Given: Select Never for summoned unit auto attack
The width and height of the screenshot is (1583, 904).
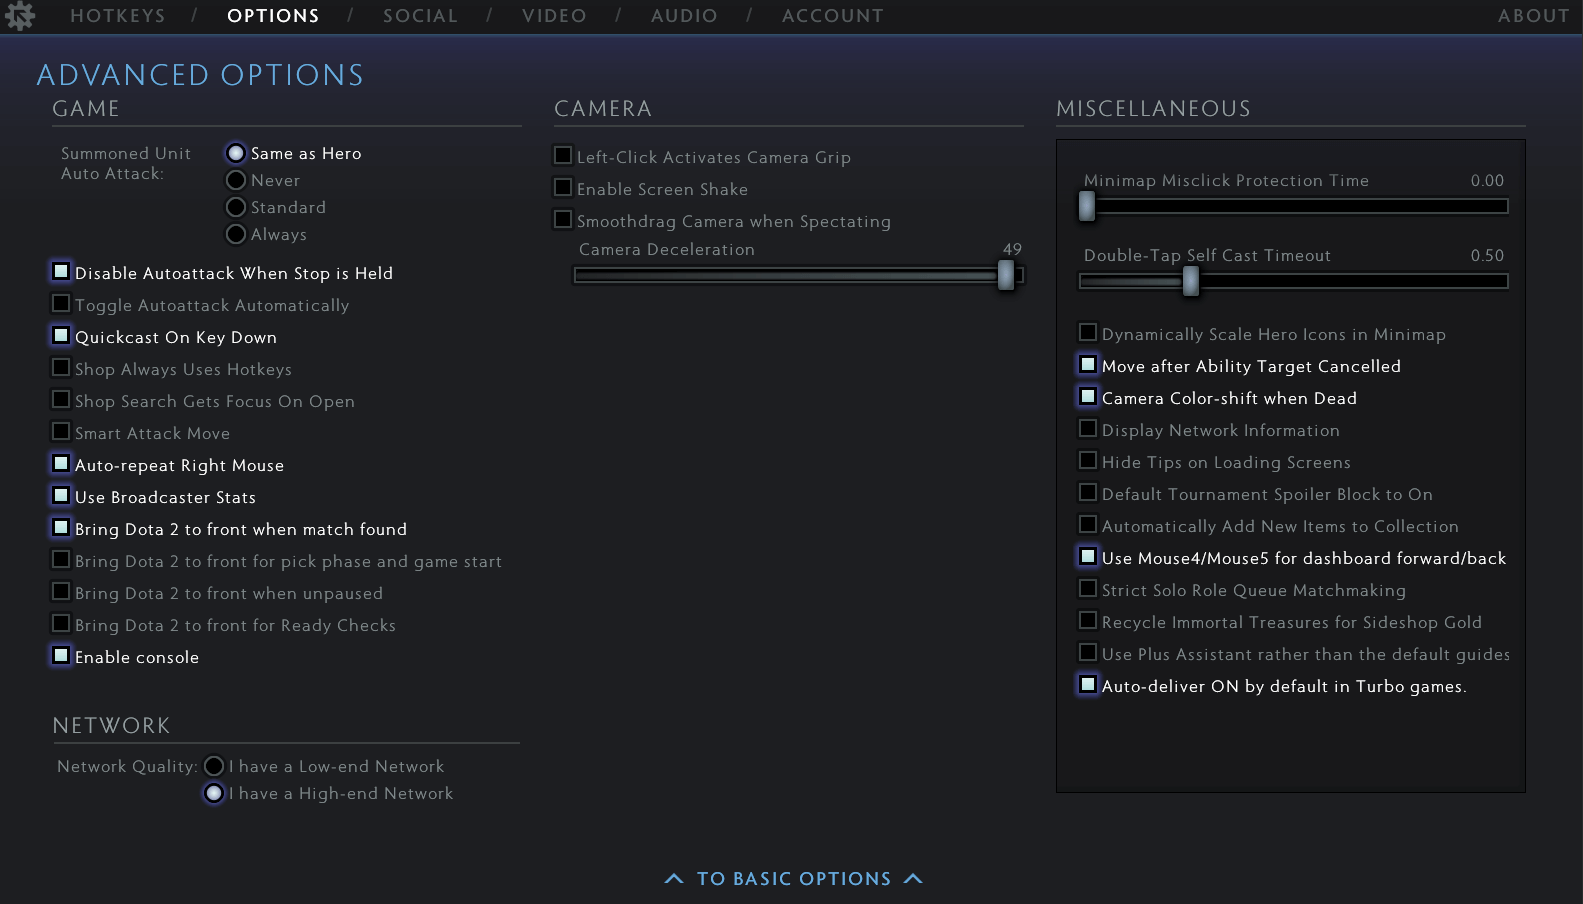Looking at the screenshot, I should tap(236, 180).
